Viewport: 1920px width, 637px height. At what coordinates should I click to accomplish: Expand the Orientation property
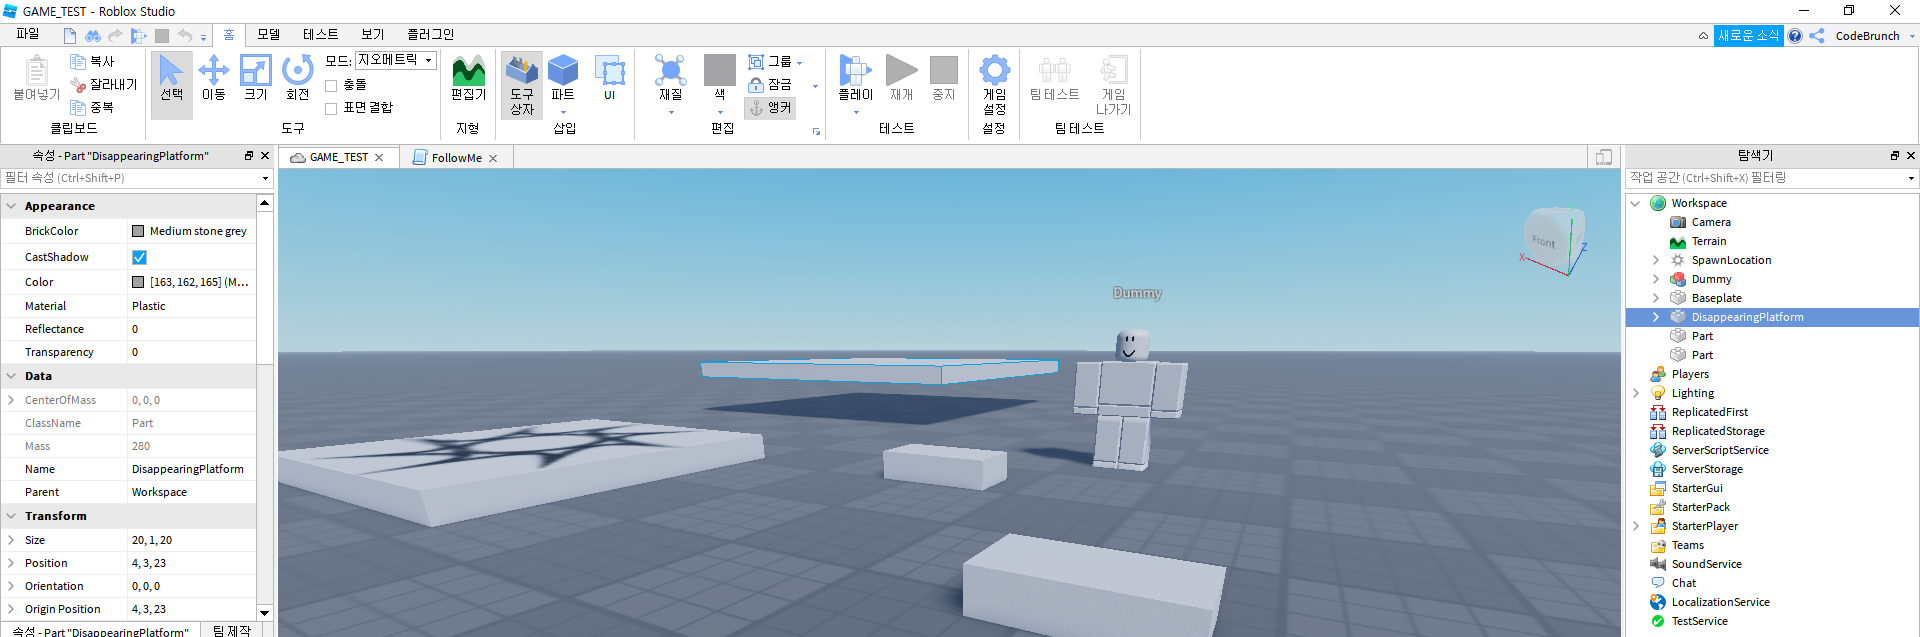[x=11, y=586]
